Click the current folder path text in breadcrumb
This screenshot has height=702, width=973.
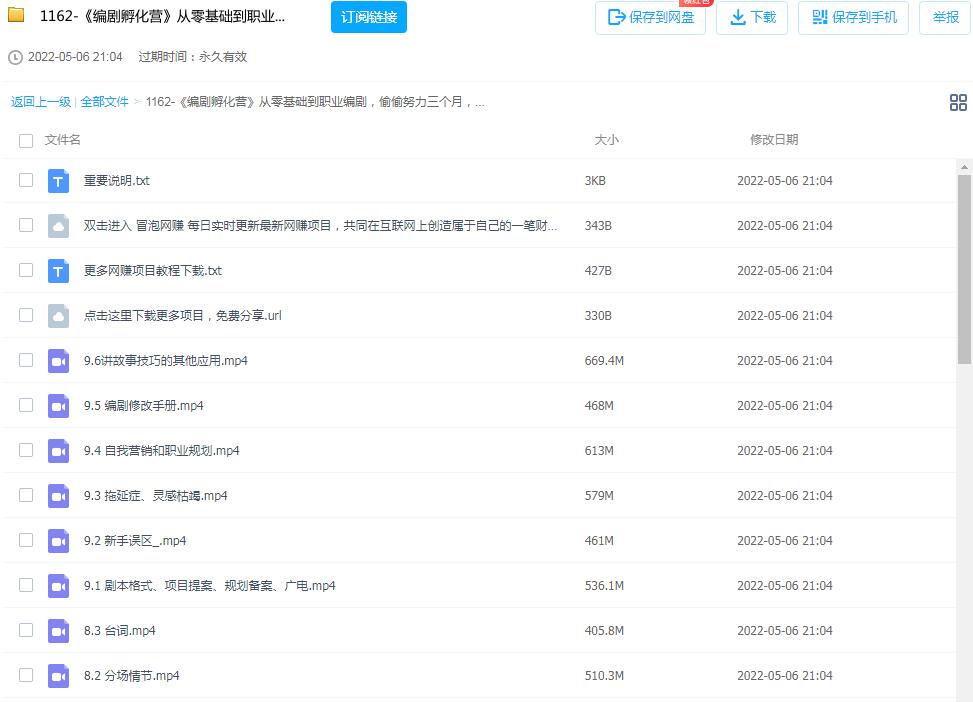tap(315, 102)
